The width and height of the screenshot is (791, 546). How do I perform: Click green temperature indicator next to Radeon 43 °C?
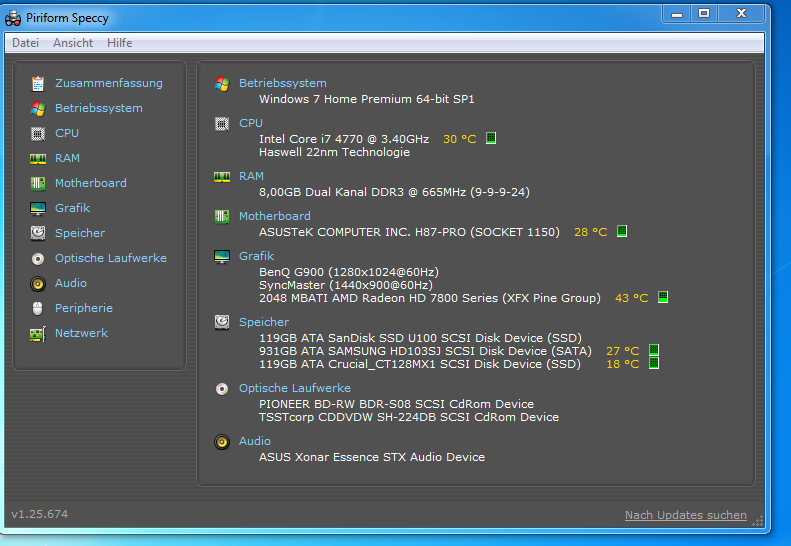(663, 297)
